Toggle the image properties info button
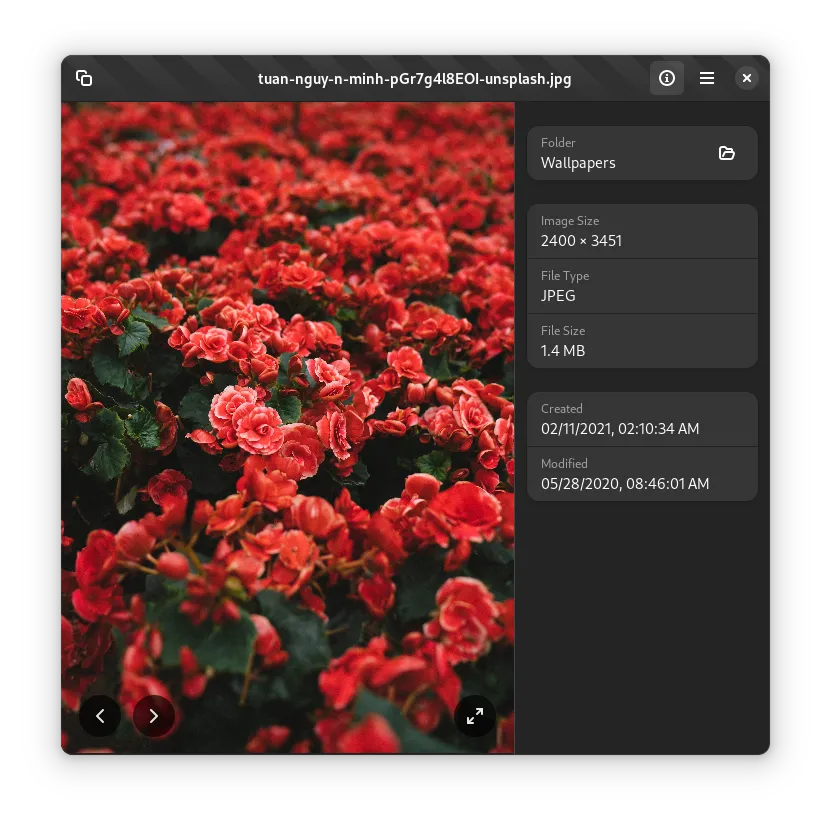This screenshot has height=822, width=831. tap(667, 78)
